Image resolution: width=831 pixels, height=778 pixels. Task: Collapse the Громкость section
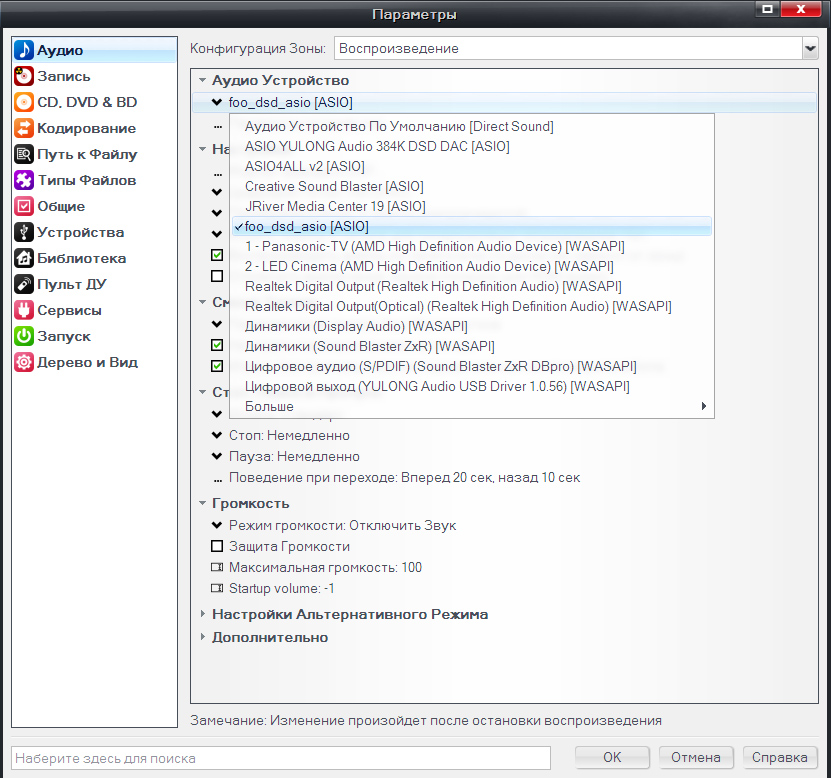[203, 503]
